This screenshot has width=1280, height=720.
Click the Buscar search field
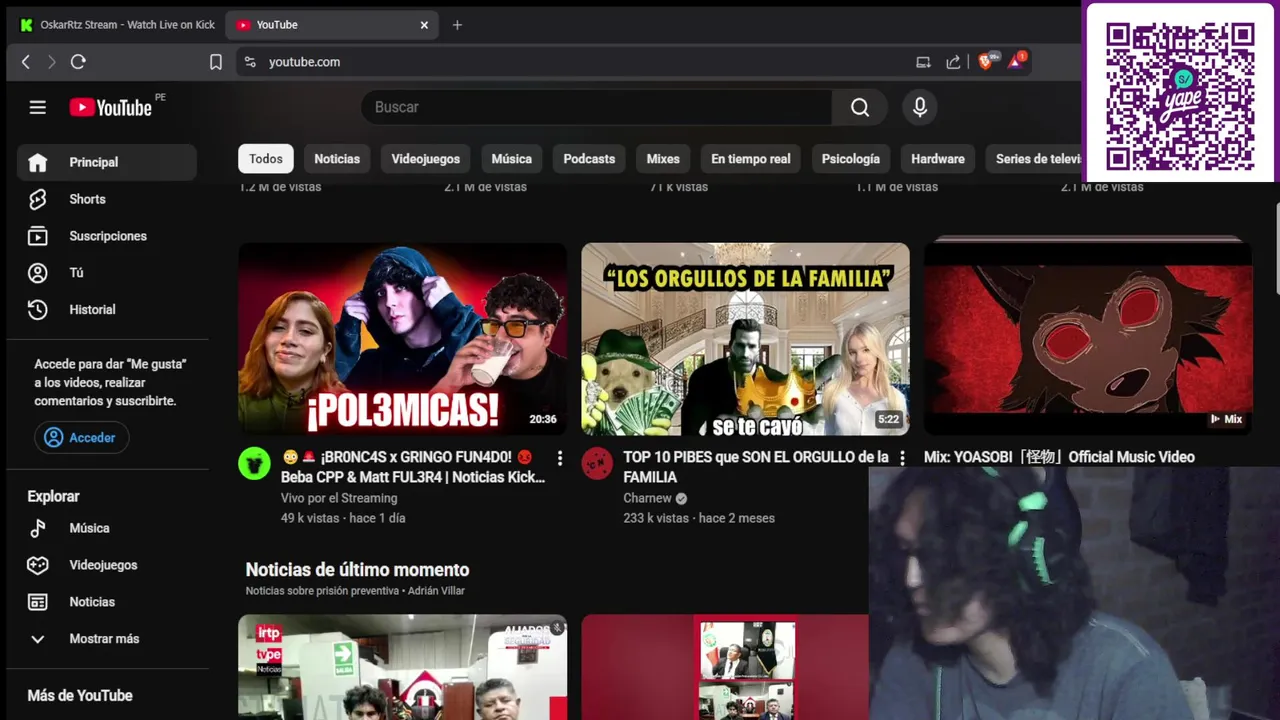click(596, 107)
